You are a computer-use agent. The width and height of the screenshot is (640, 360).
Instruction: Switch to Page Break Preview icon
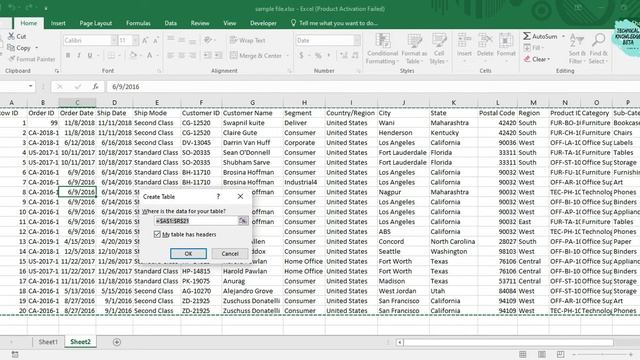560,354
